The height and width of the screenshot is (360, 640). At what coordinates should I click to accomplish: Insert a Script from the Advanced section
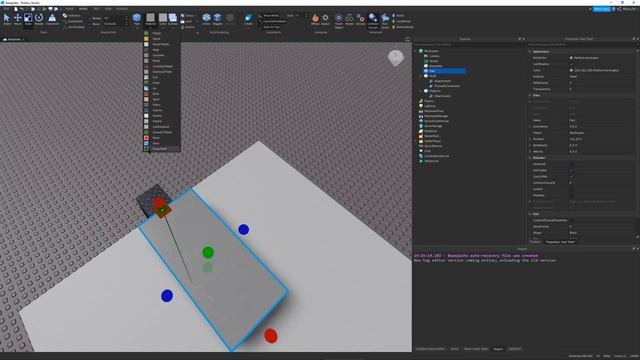point(398,16)
